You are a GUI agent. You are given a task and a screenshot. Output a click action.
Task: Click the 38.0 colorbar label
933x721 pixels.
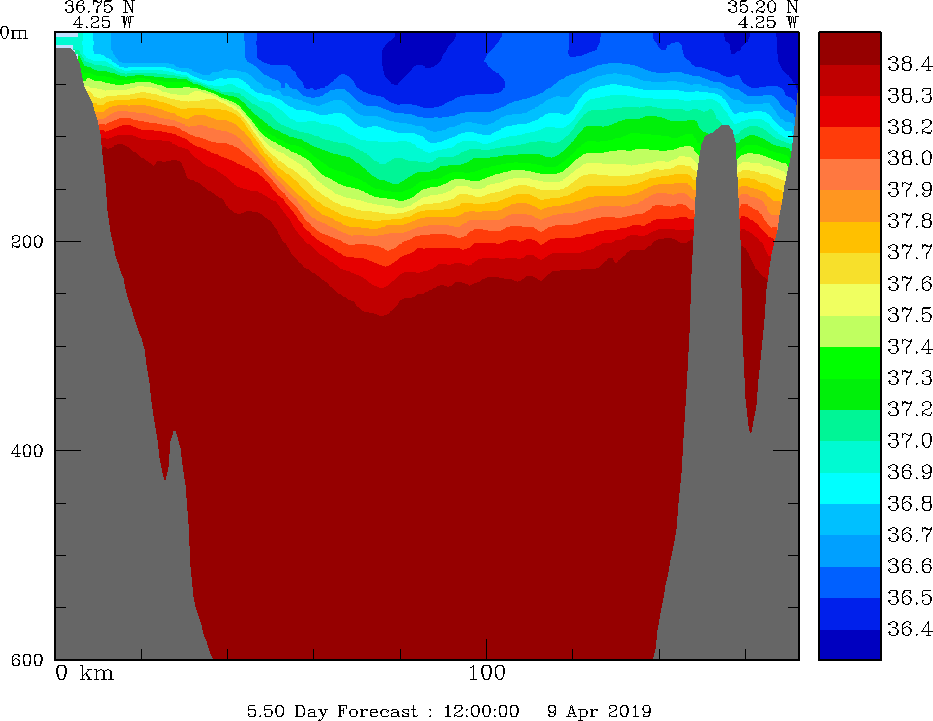pyautogui.click(x=910, y=158)
